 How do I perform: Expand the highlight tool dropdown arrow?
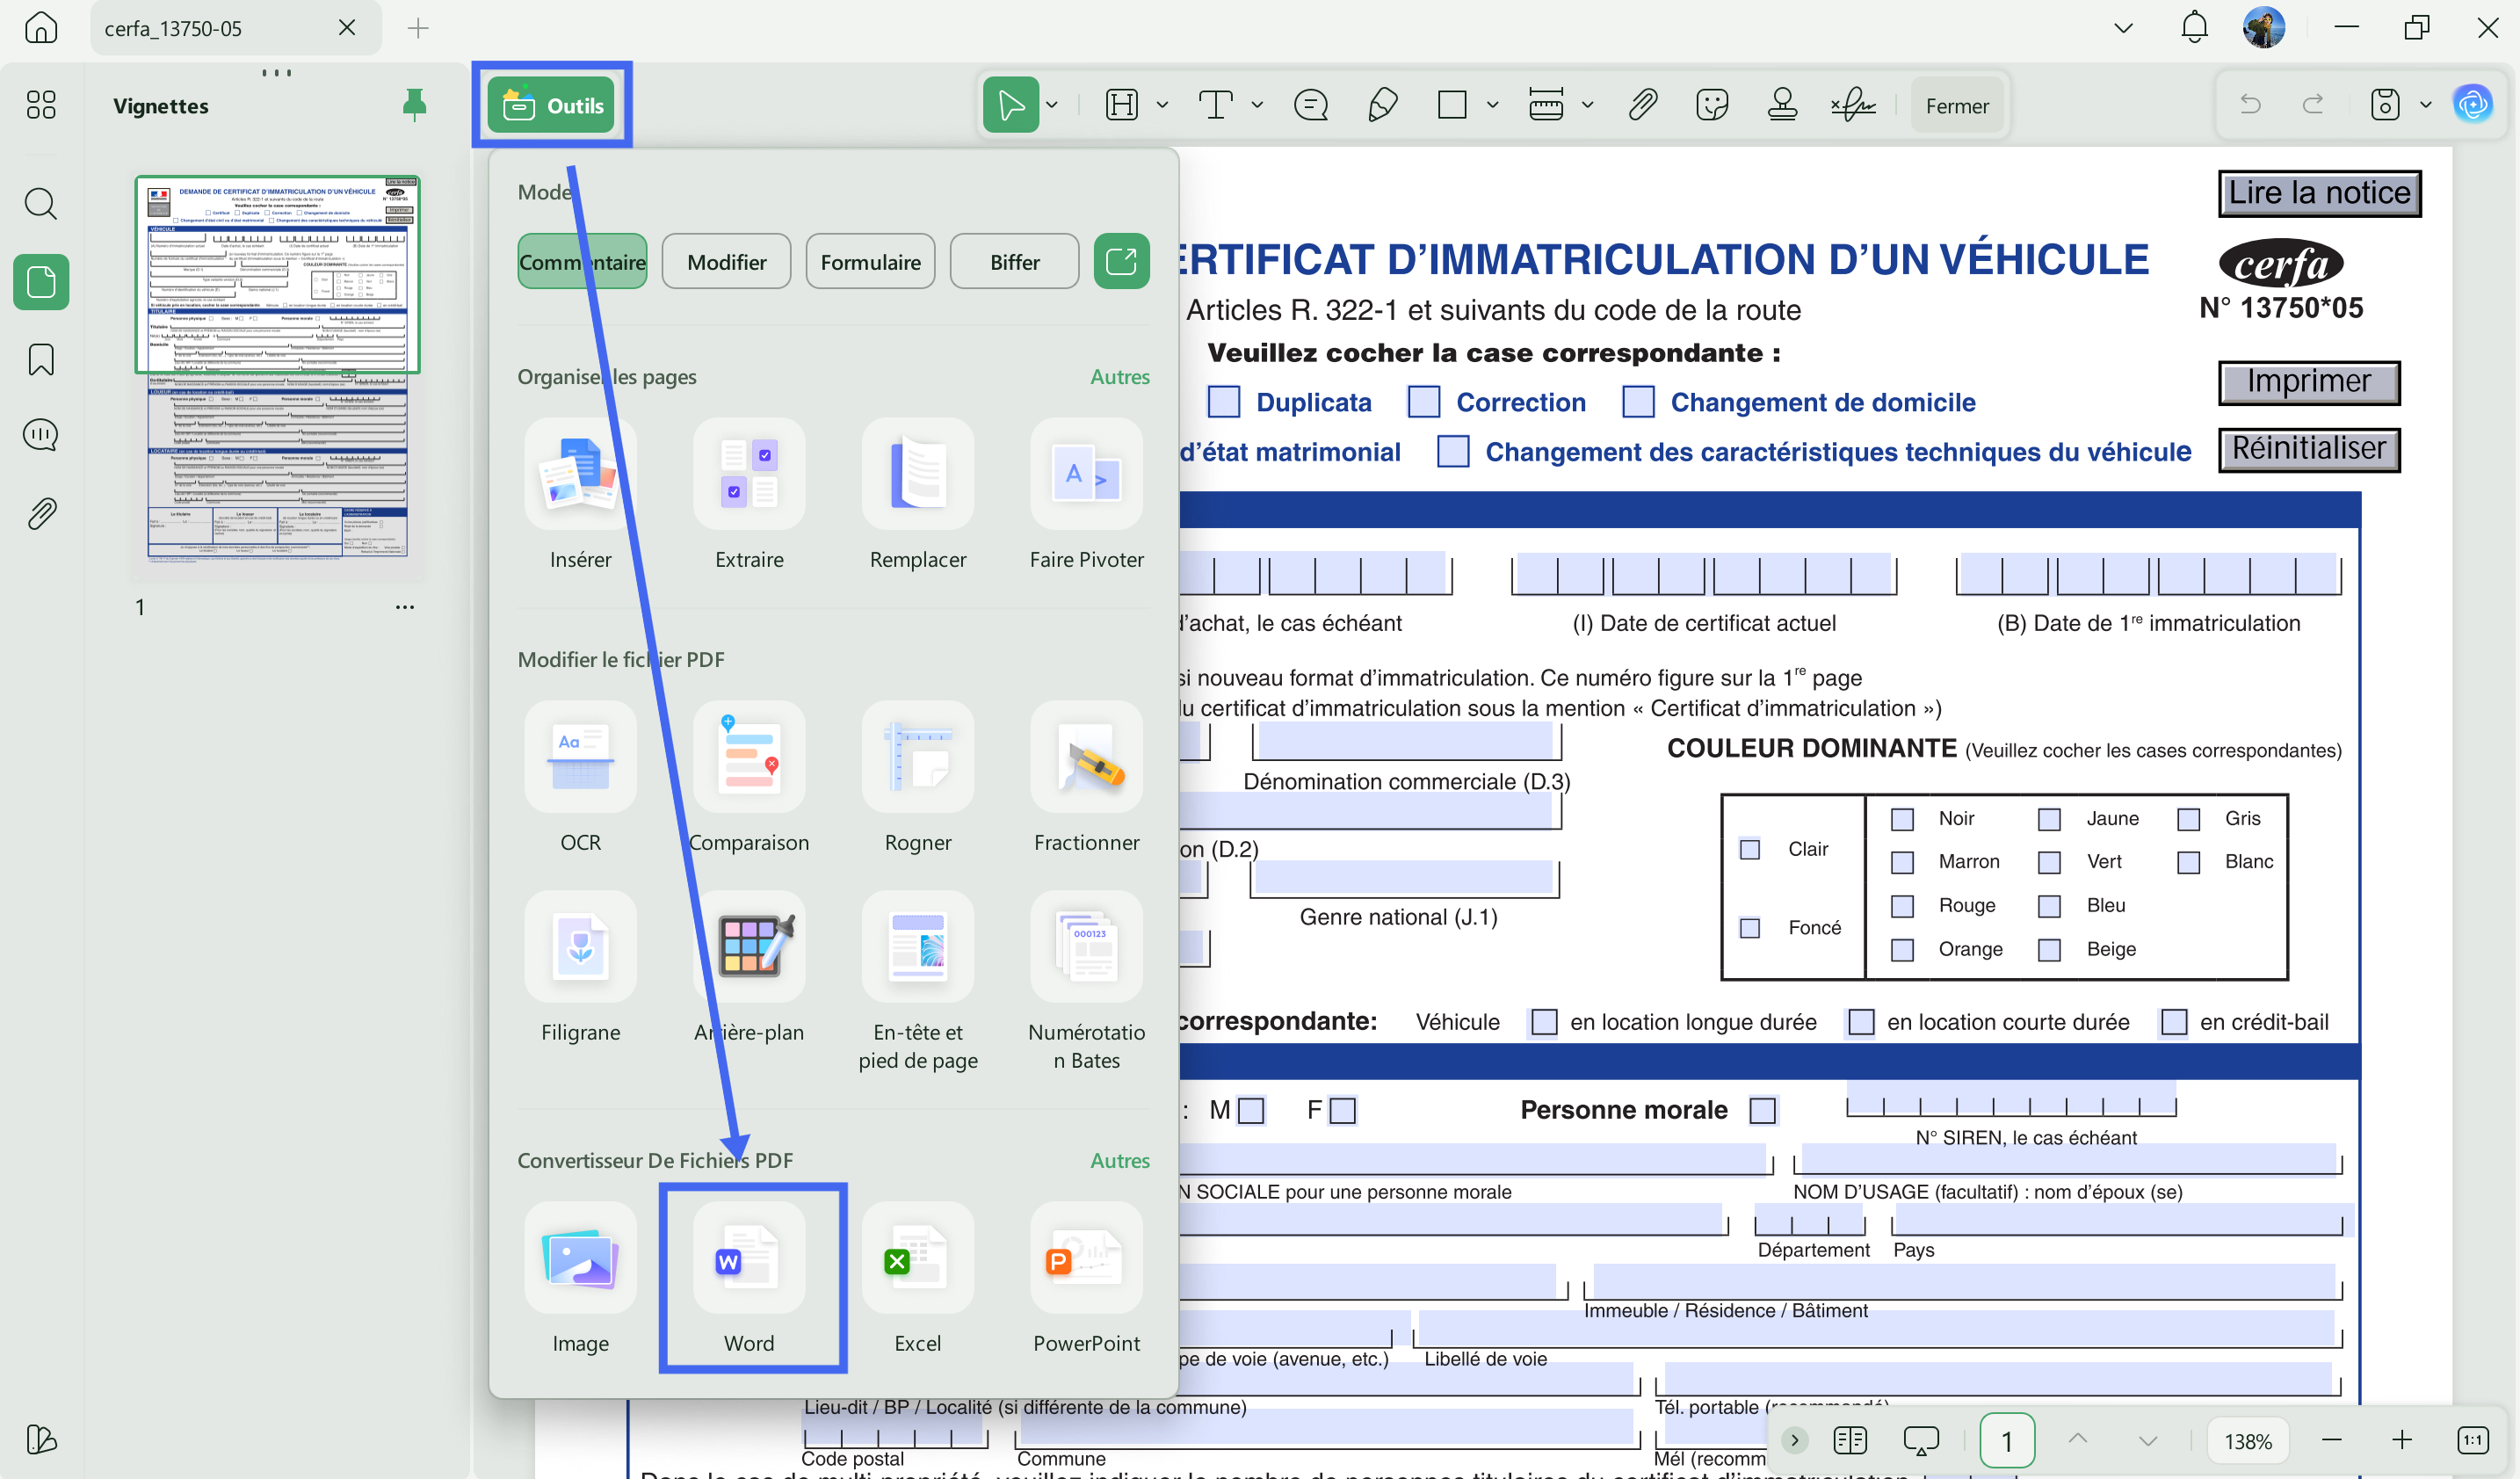pos(1162,105)
